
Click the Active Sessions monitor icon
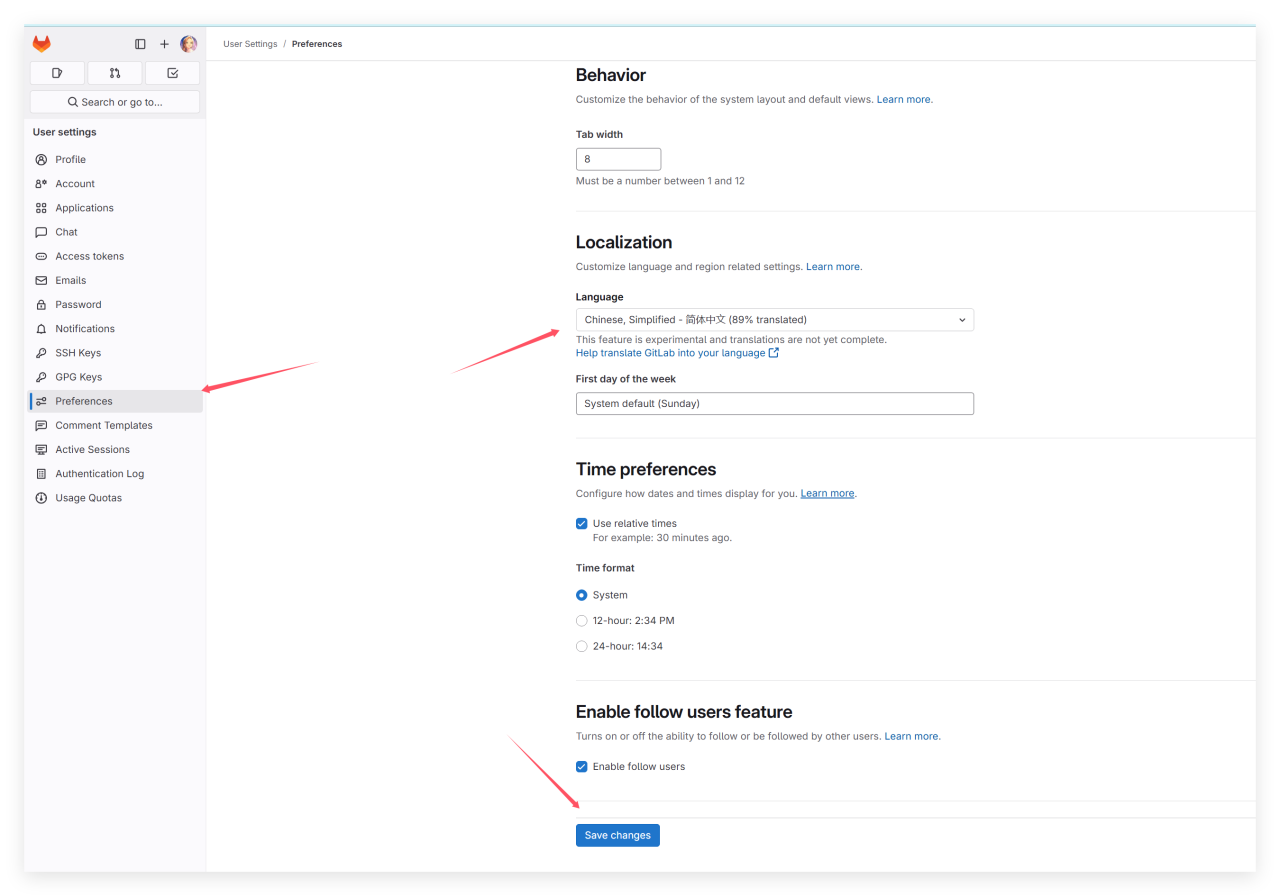(41, 450)
